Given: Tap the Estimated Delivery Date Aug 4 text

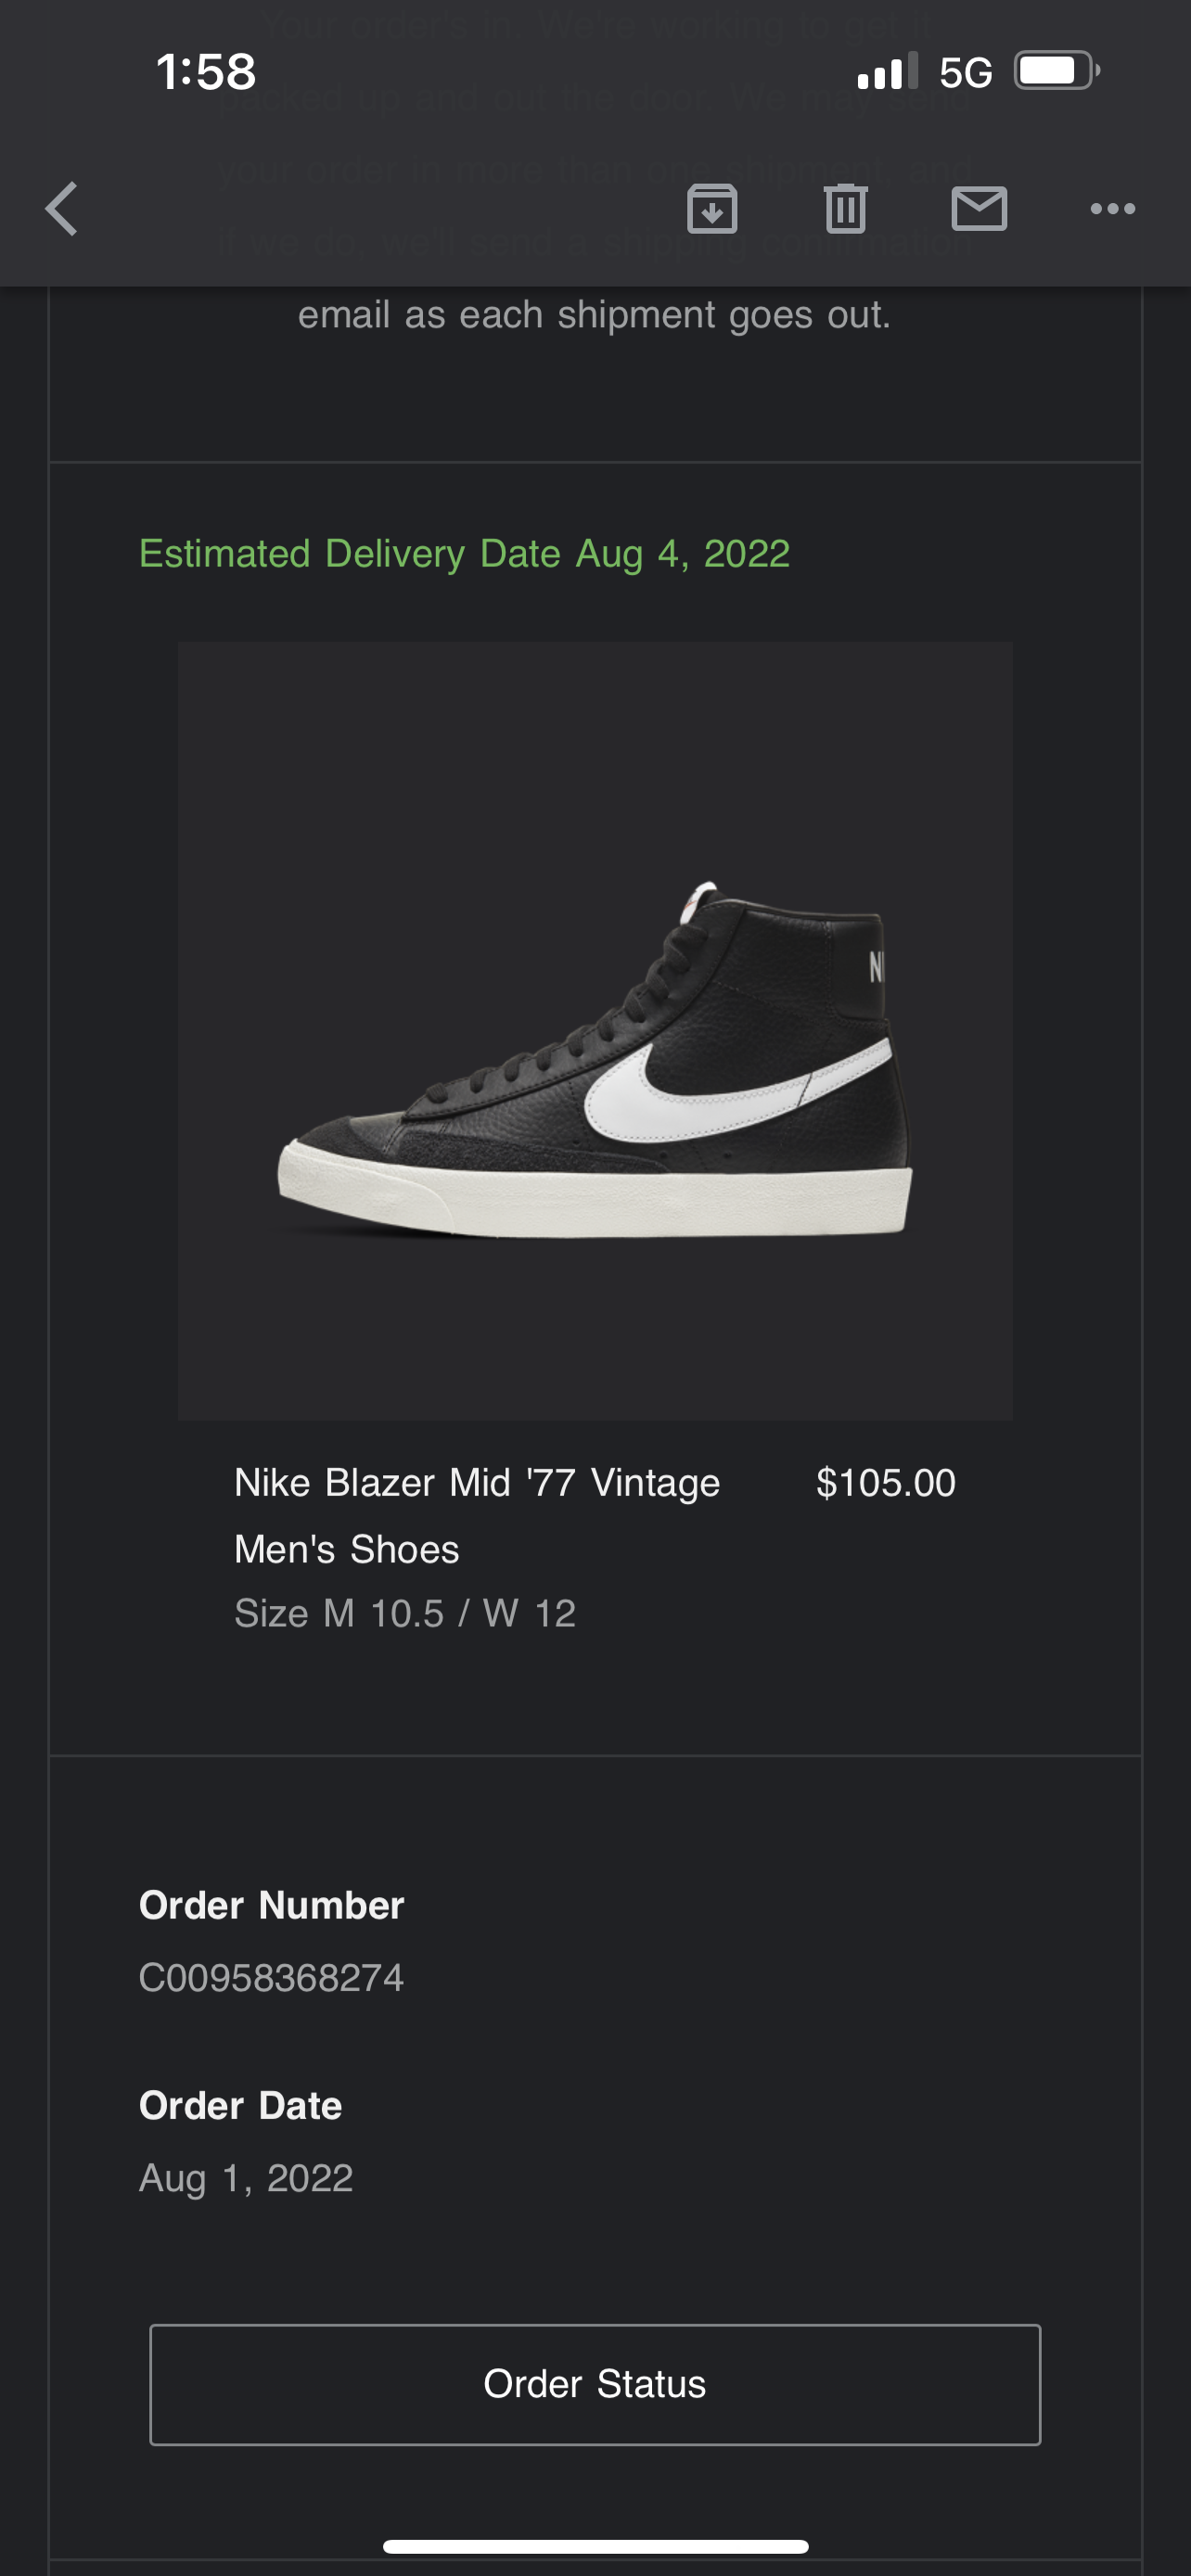Looking at the screenshot, I should click(x=464, y=554).
